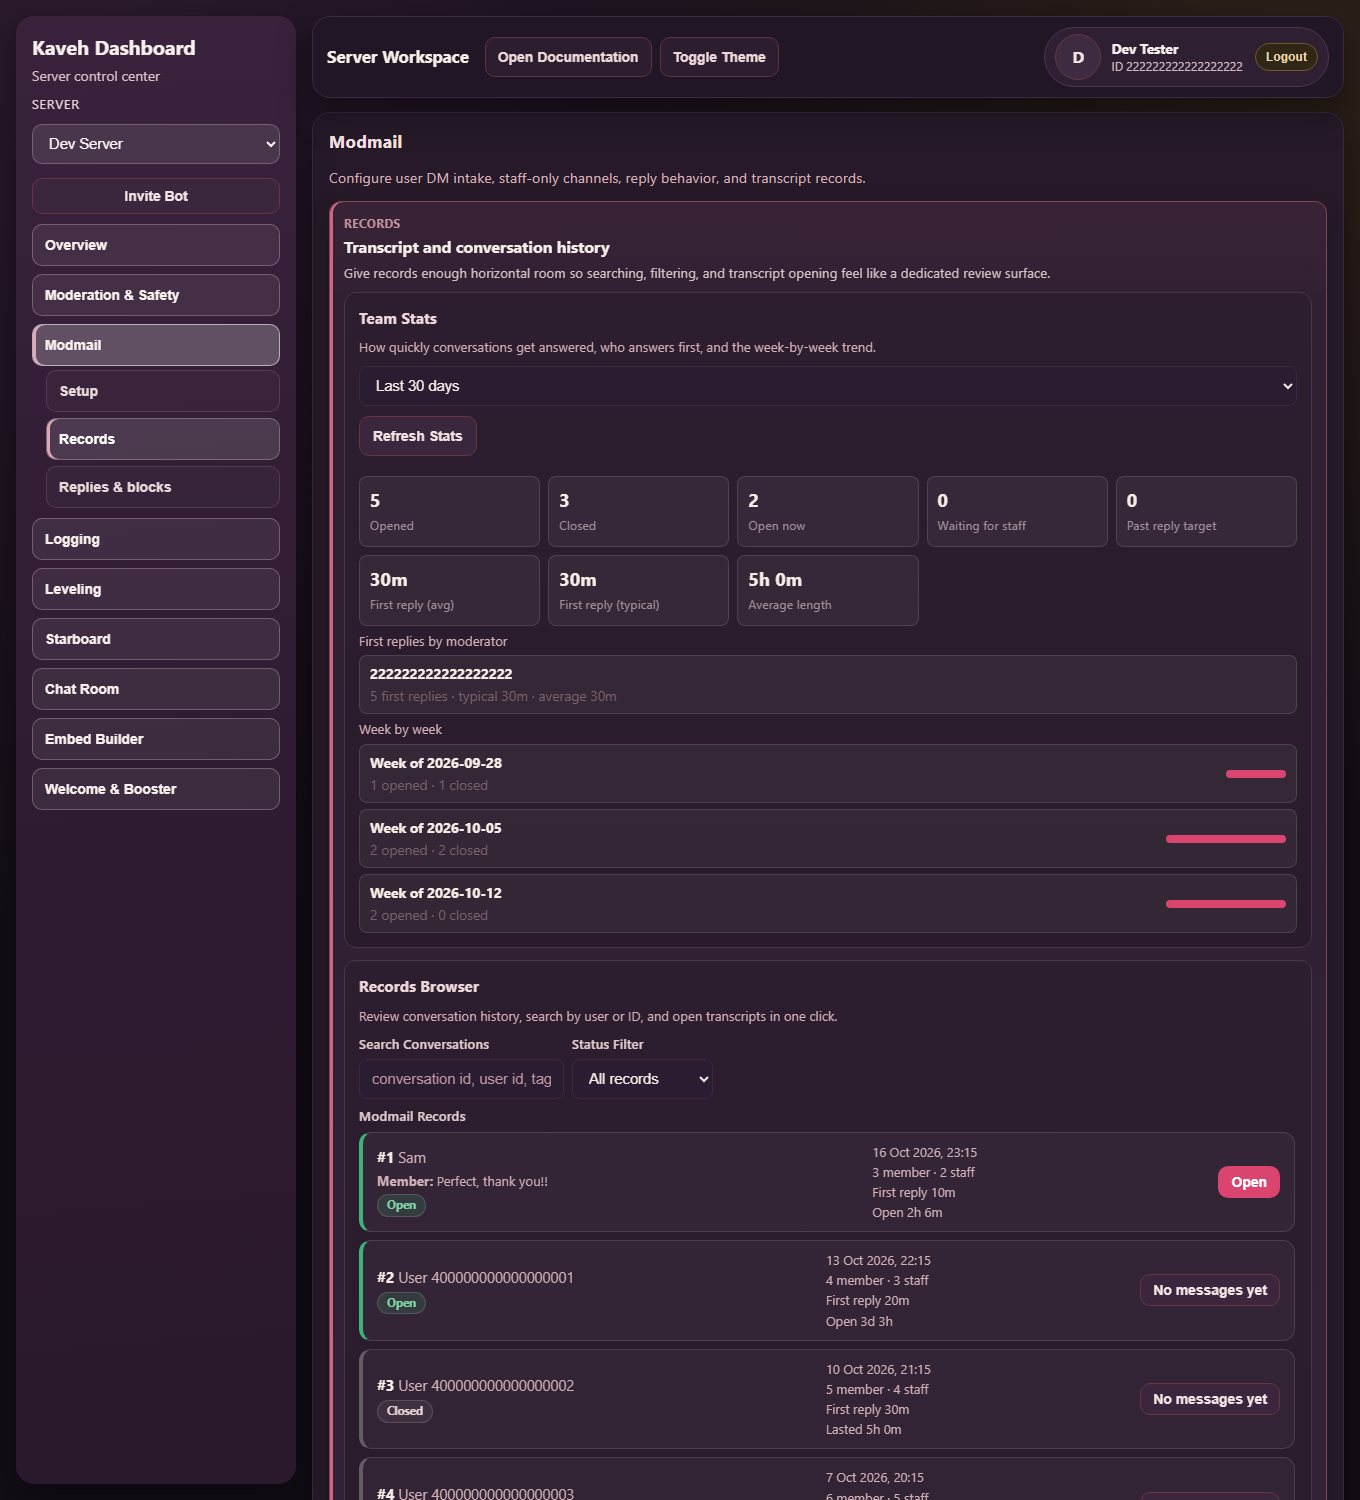Open the Leveling section
1360x1500 pixels.
click(156, 589)
